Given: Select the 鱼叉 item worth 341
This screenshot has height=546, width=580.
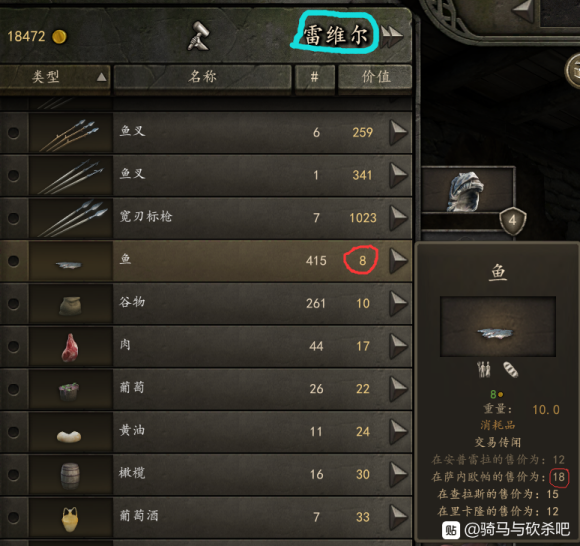Looking at the screenshot, I should point(206,175).
